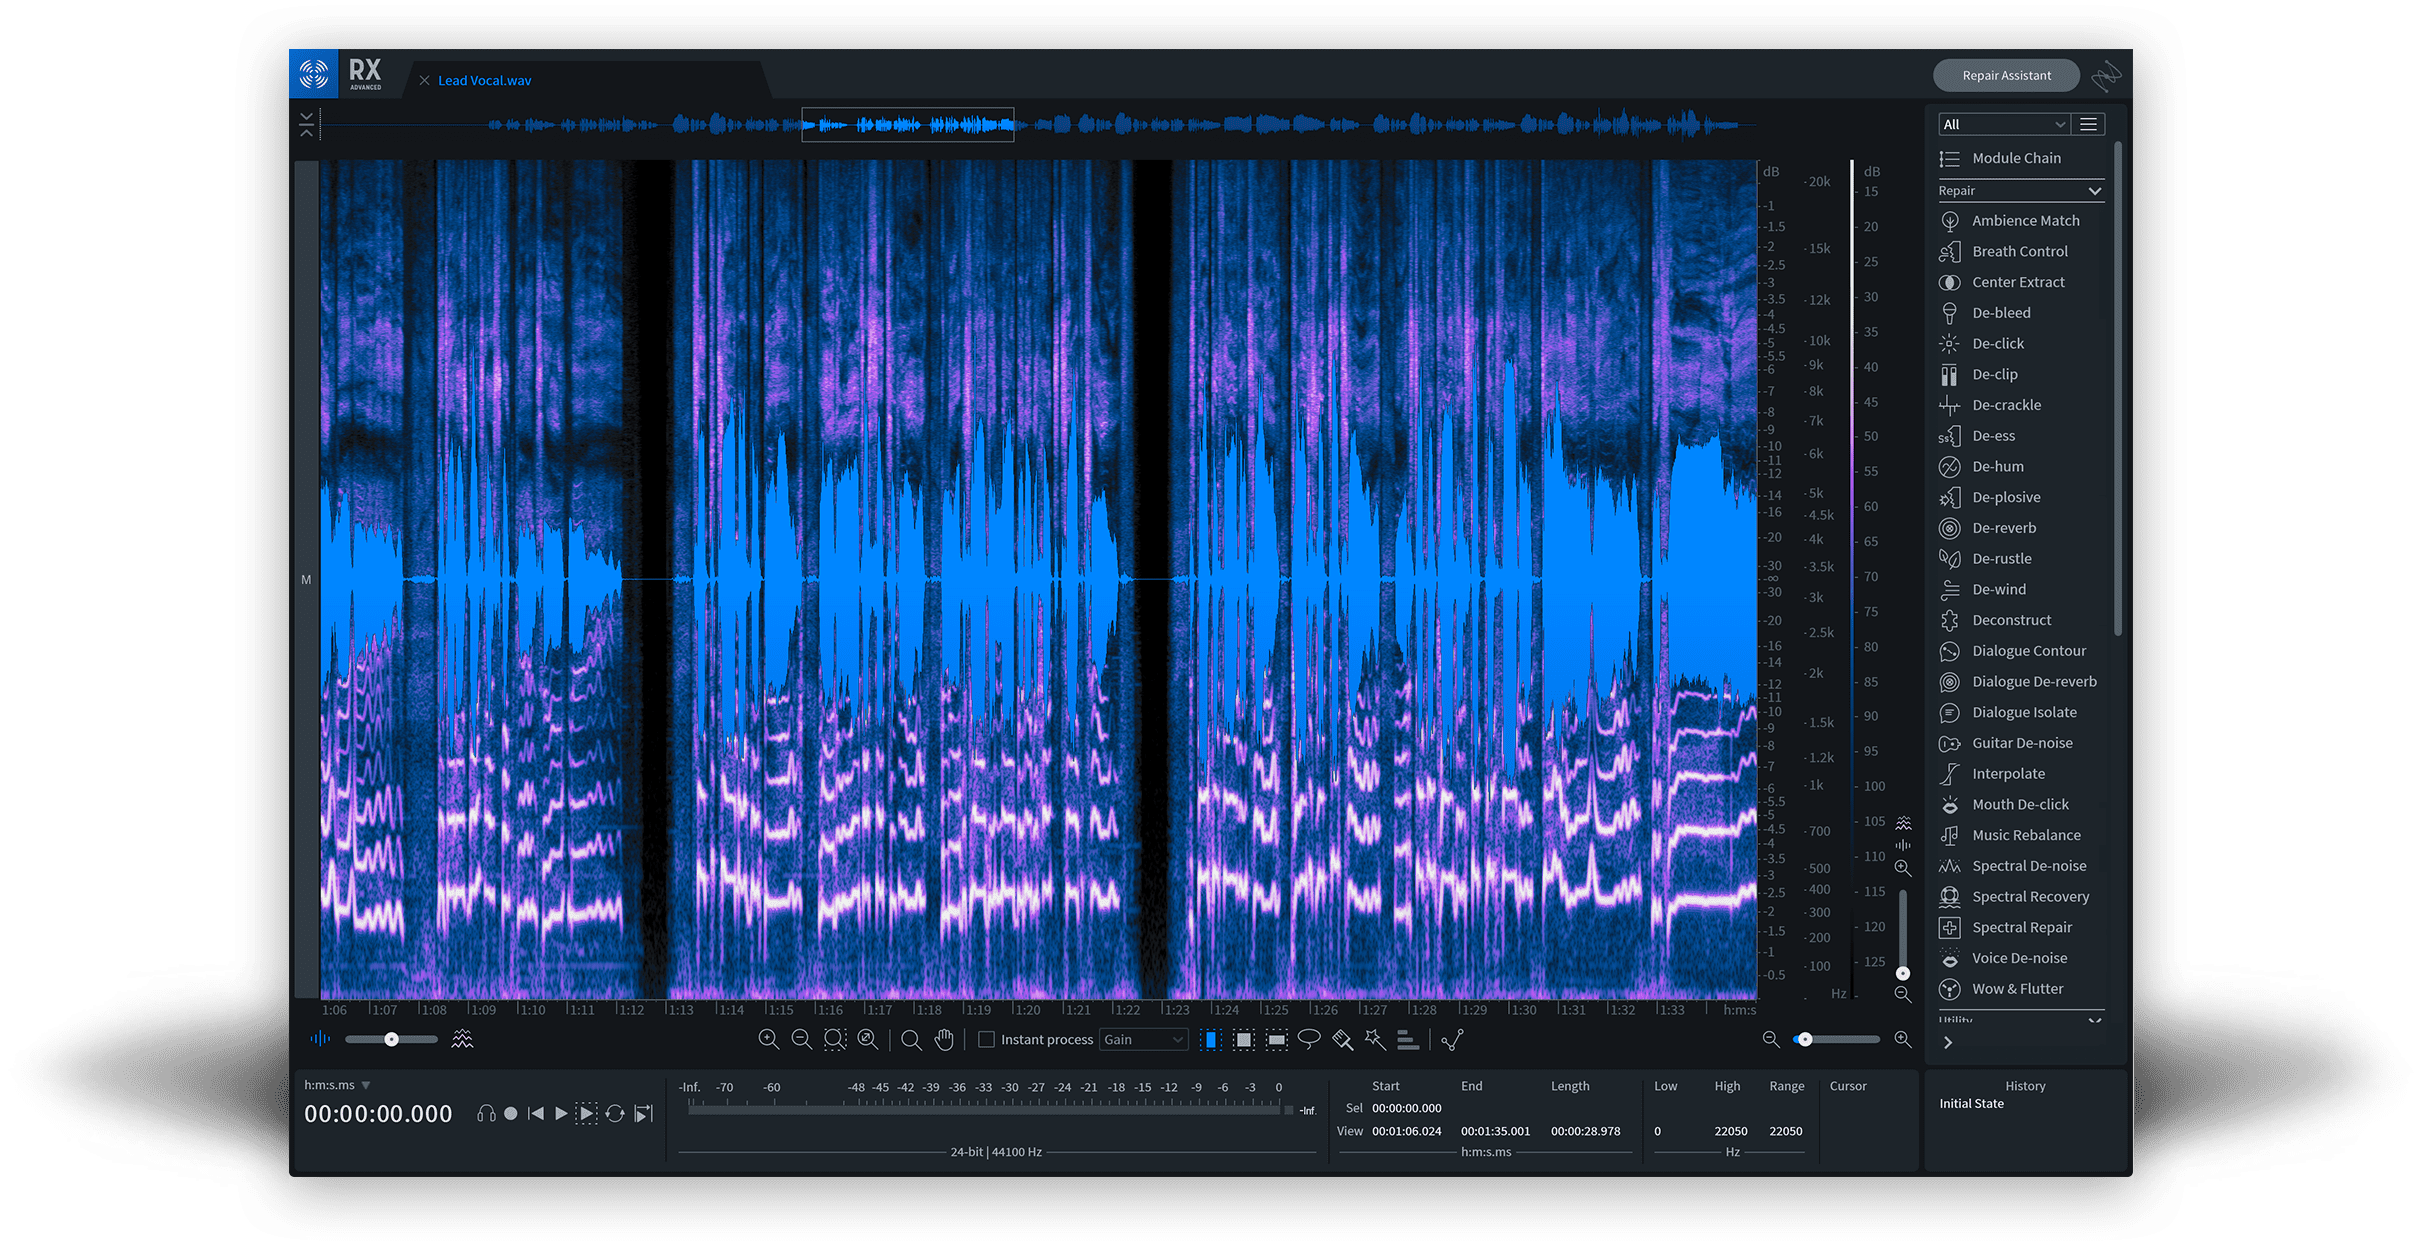The width and height of the screenshot is (2420, 1246).
Task: Launch the Repair Assistant
Action: [2006, 76]
